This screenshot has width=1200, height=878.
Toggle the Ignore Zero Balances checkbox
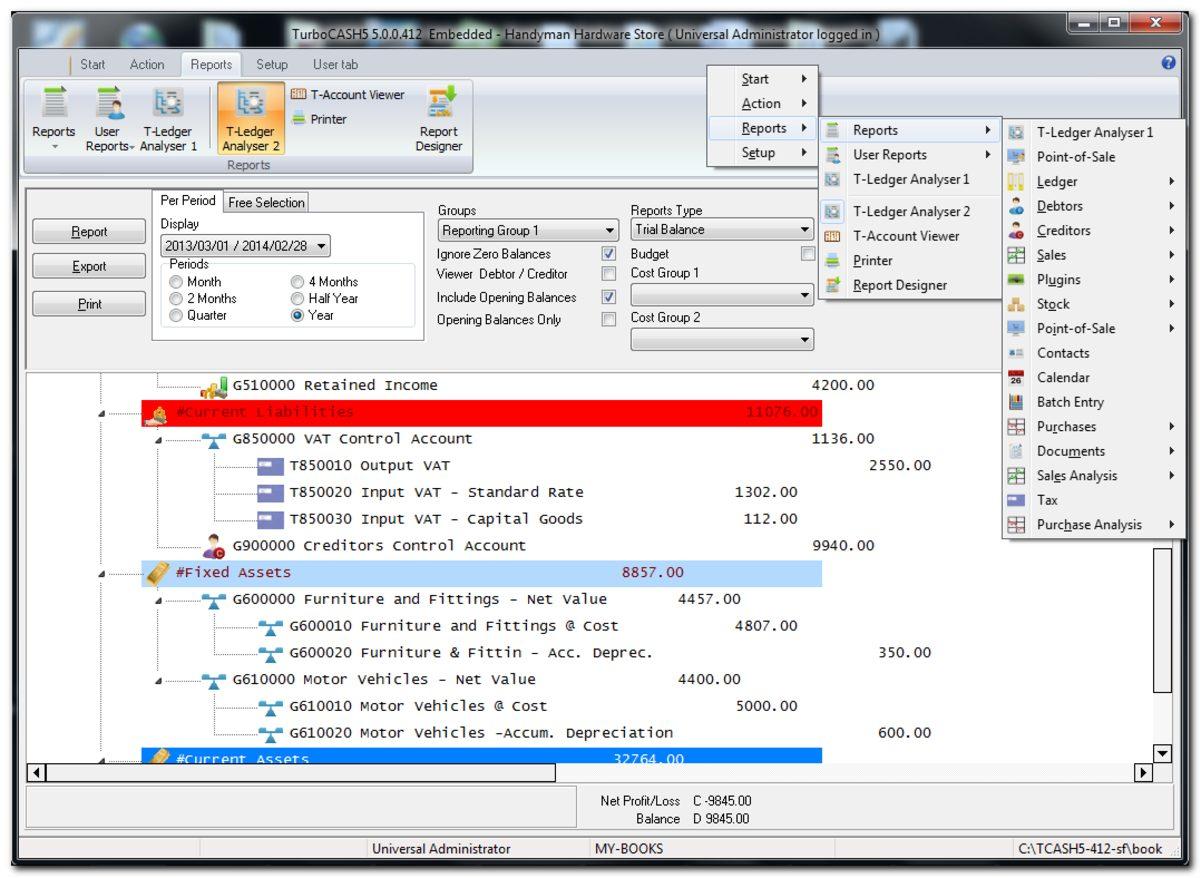point(608,254)
